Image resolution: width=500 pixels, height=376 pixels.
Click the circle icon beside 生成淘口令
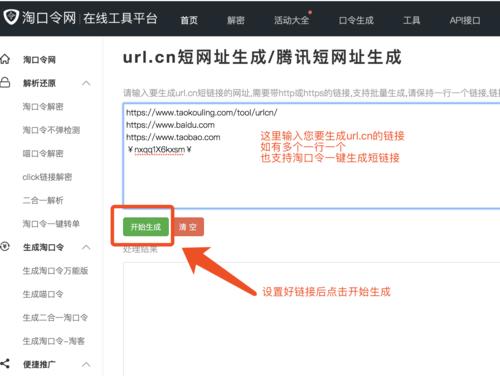[5, 247]
